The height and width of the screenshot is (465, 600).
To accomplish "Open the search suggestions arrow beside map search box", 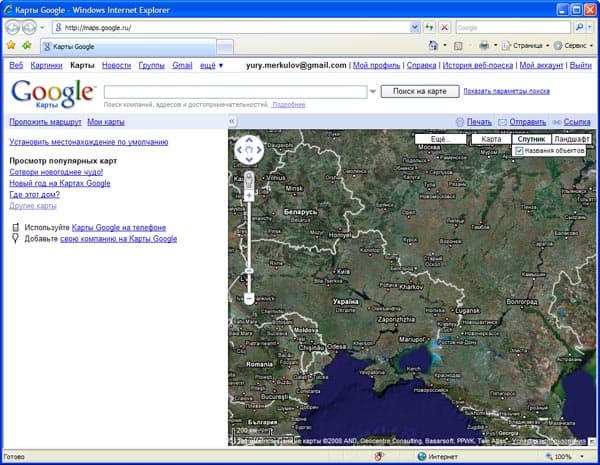I will click(373, 91).
